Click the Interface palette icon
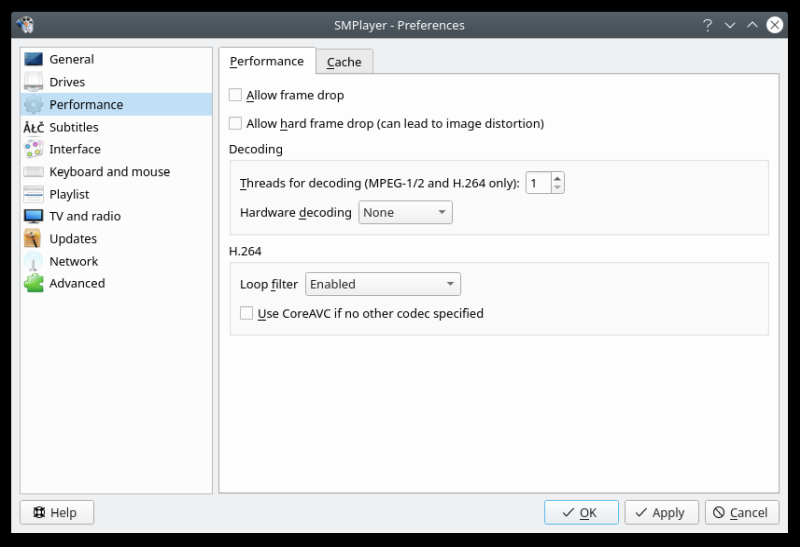 coord(34,149)
